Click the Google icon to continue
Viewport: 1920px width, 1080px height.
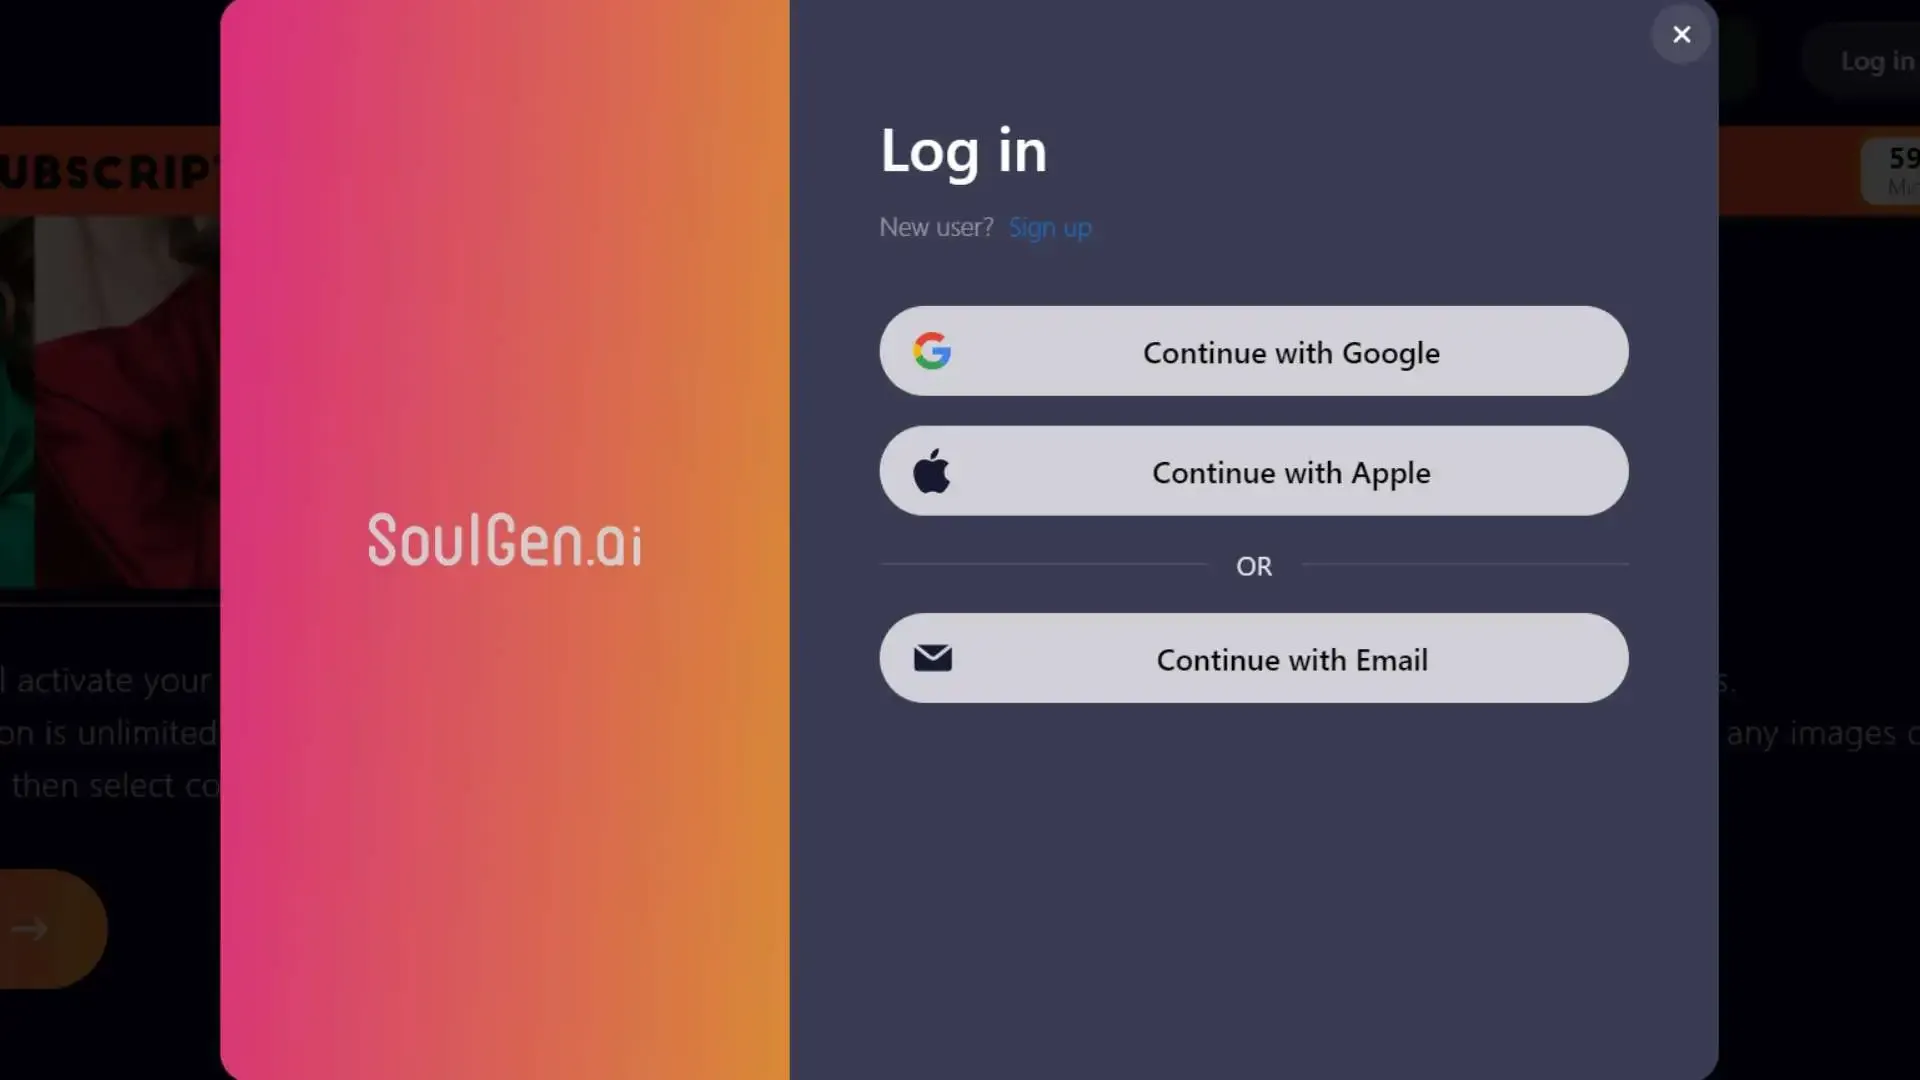[932, 351]
